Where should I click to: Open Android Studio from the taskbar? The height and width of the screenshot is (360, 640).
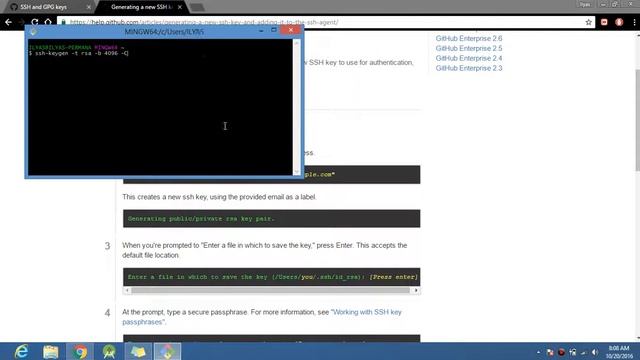pos(109,351)
